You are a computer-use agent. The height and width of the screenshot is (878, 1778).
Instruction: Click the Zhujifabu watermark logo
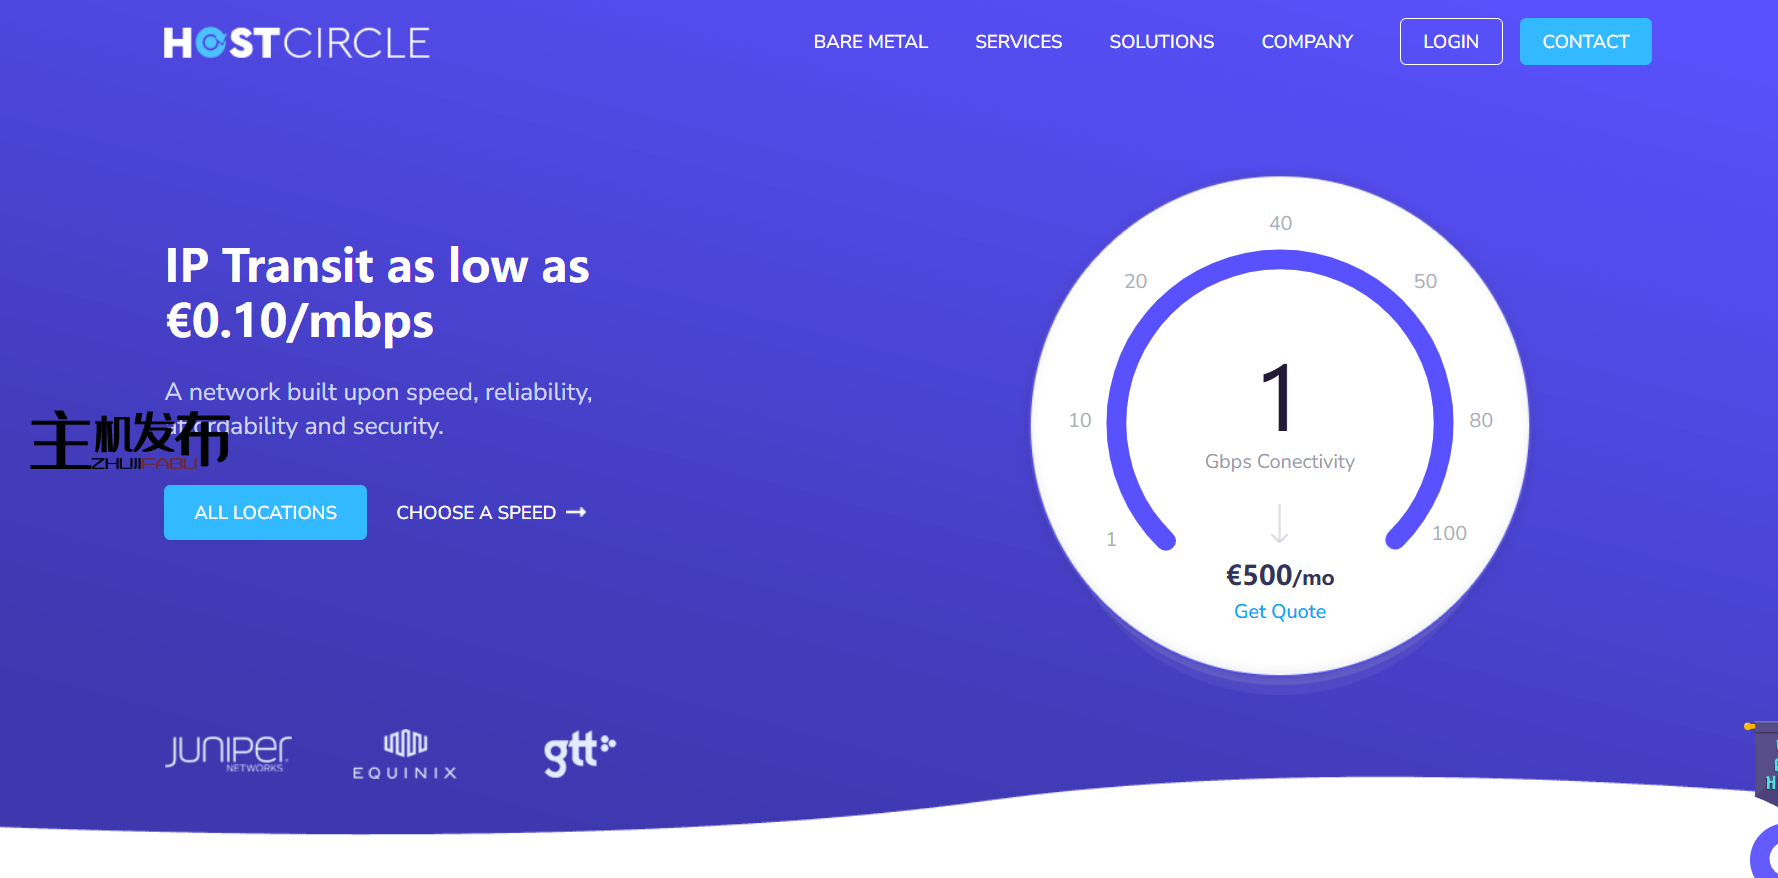[129, 440]
